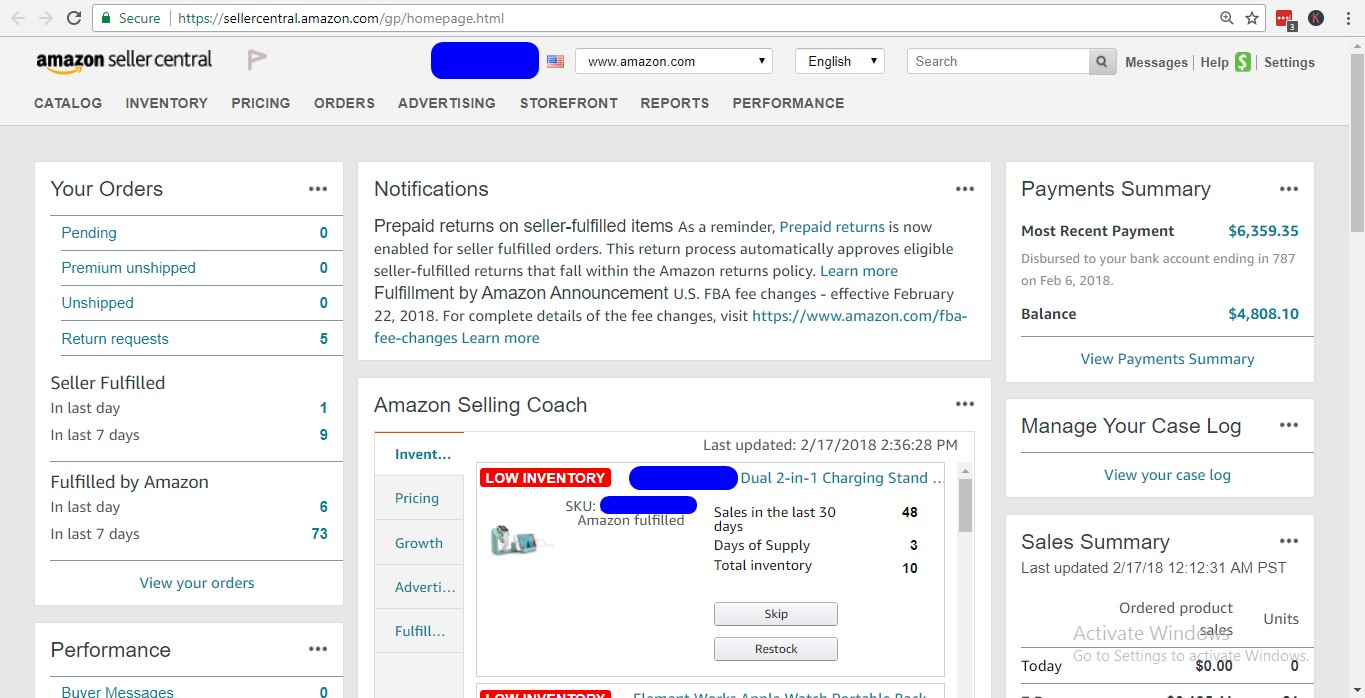Image resolution: width=1365 pixels, height=698 pixels.
Task: Open Pending orders link
Action: tap(89, 233)
